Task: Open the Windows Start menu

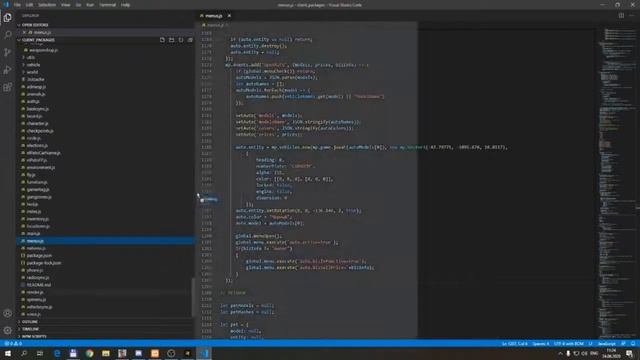Action: point(8,353)
